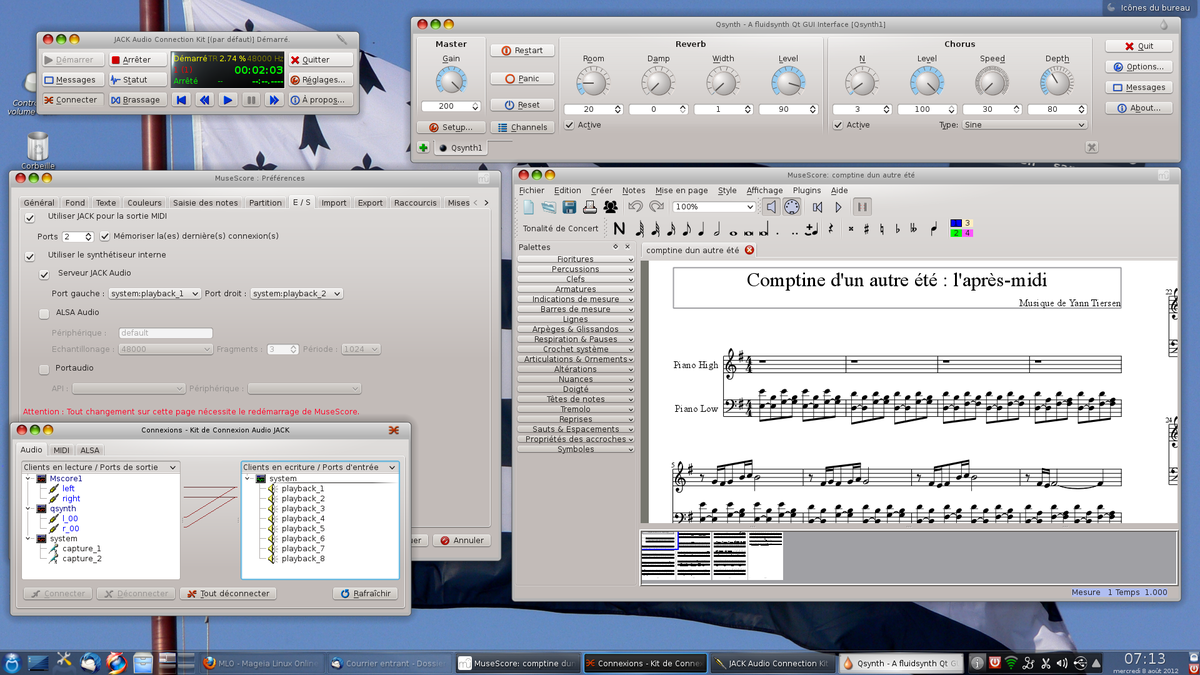Click the print icon in MuseScore toolbar
1200x675 pixels.
(x=590, y=207)
